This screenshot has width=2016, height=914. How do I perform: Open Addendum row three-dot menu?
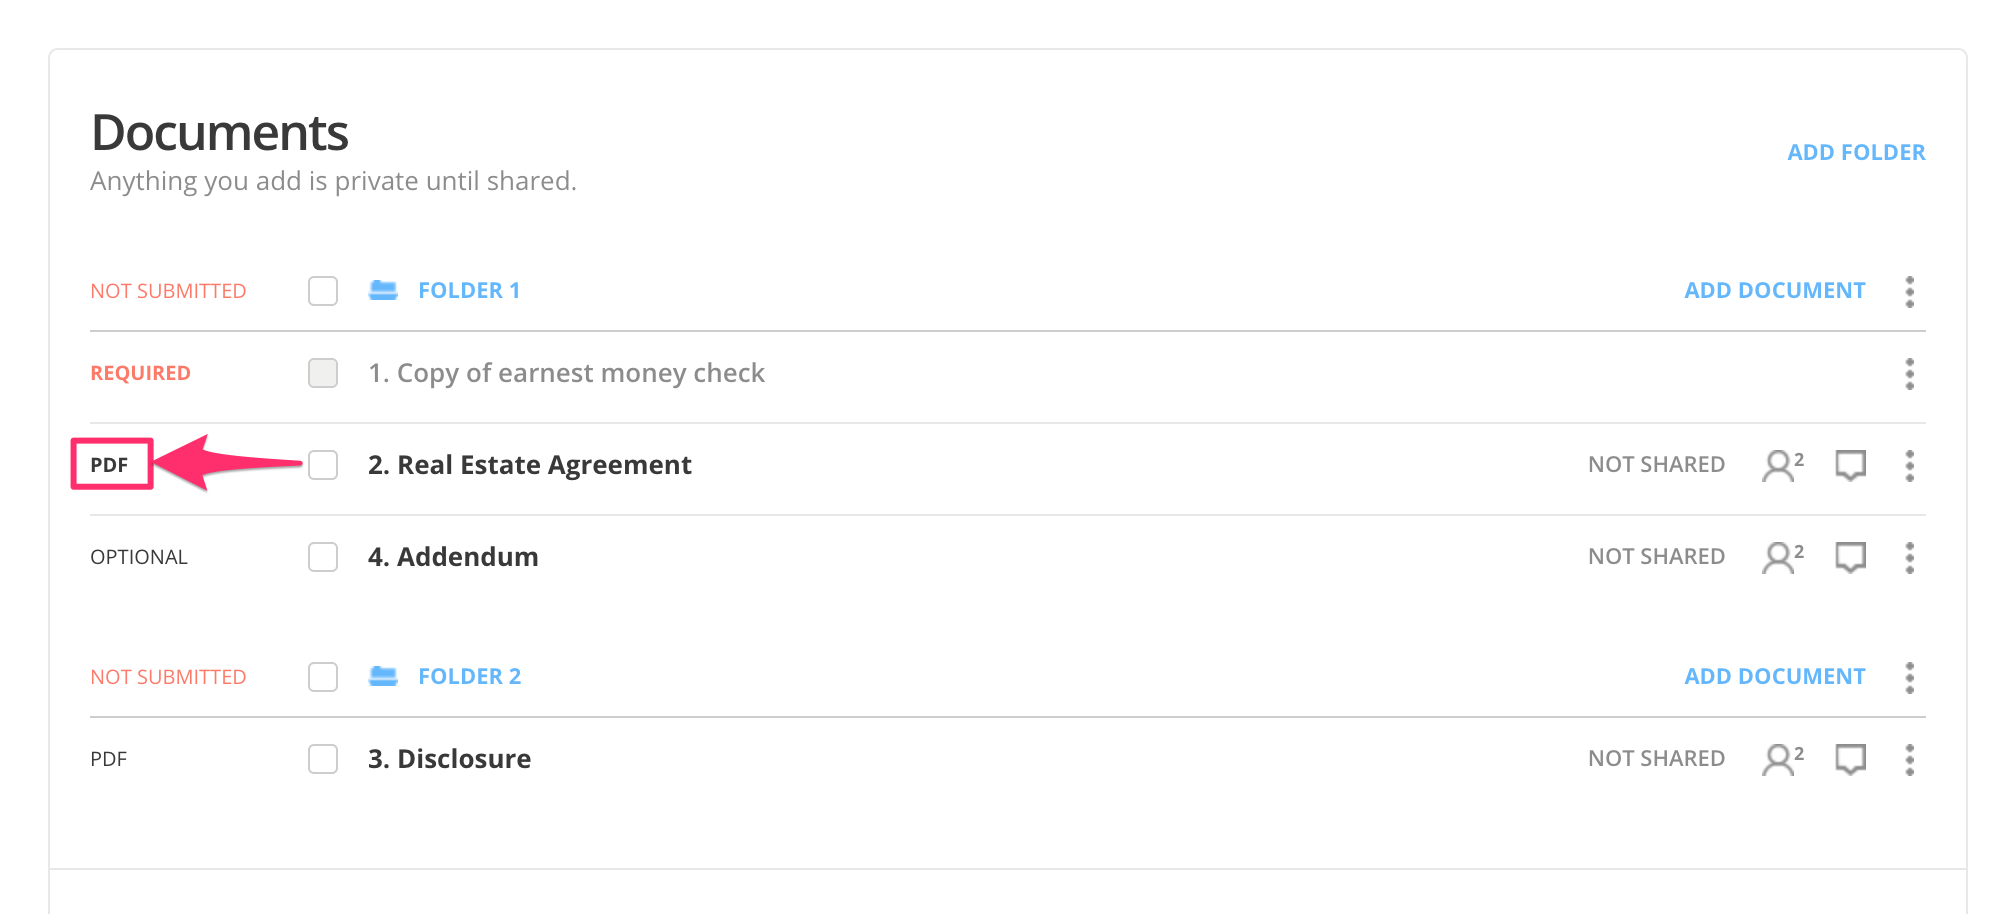[1909, 557]
